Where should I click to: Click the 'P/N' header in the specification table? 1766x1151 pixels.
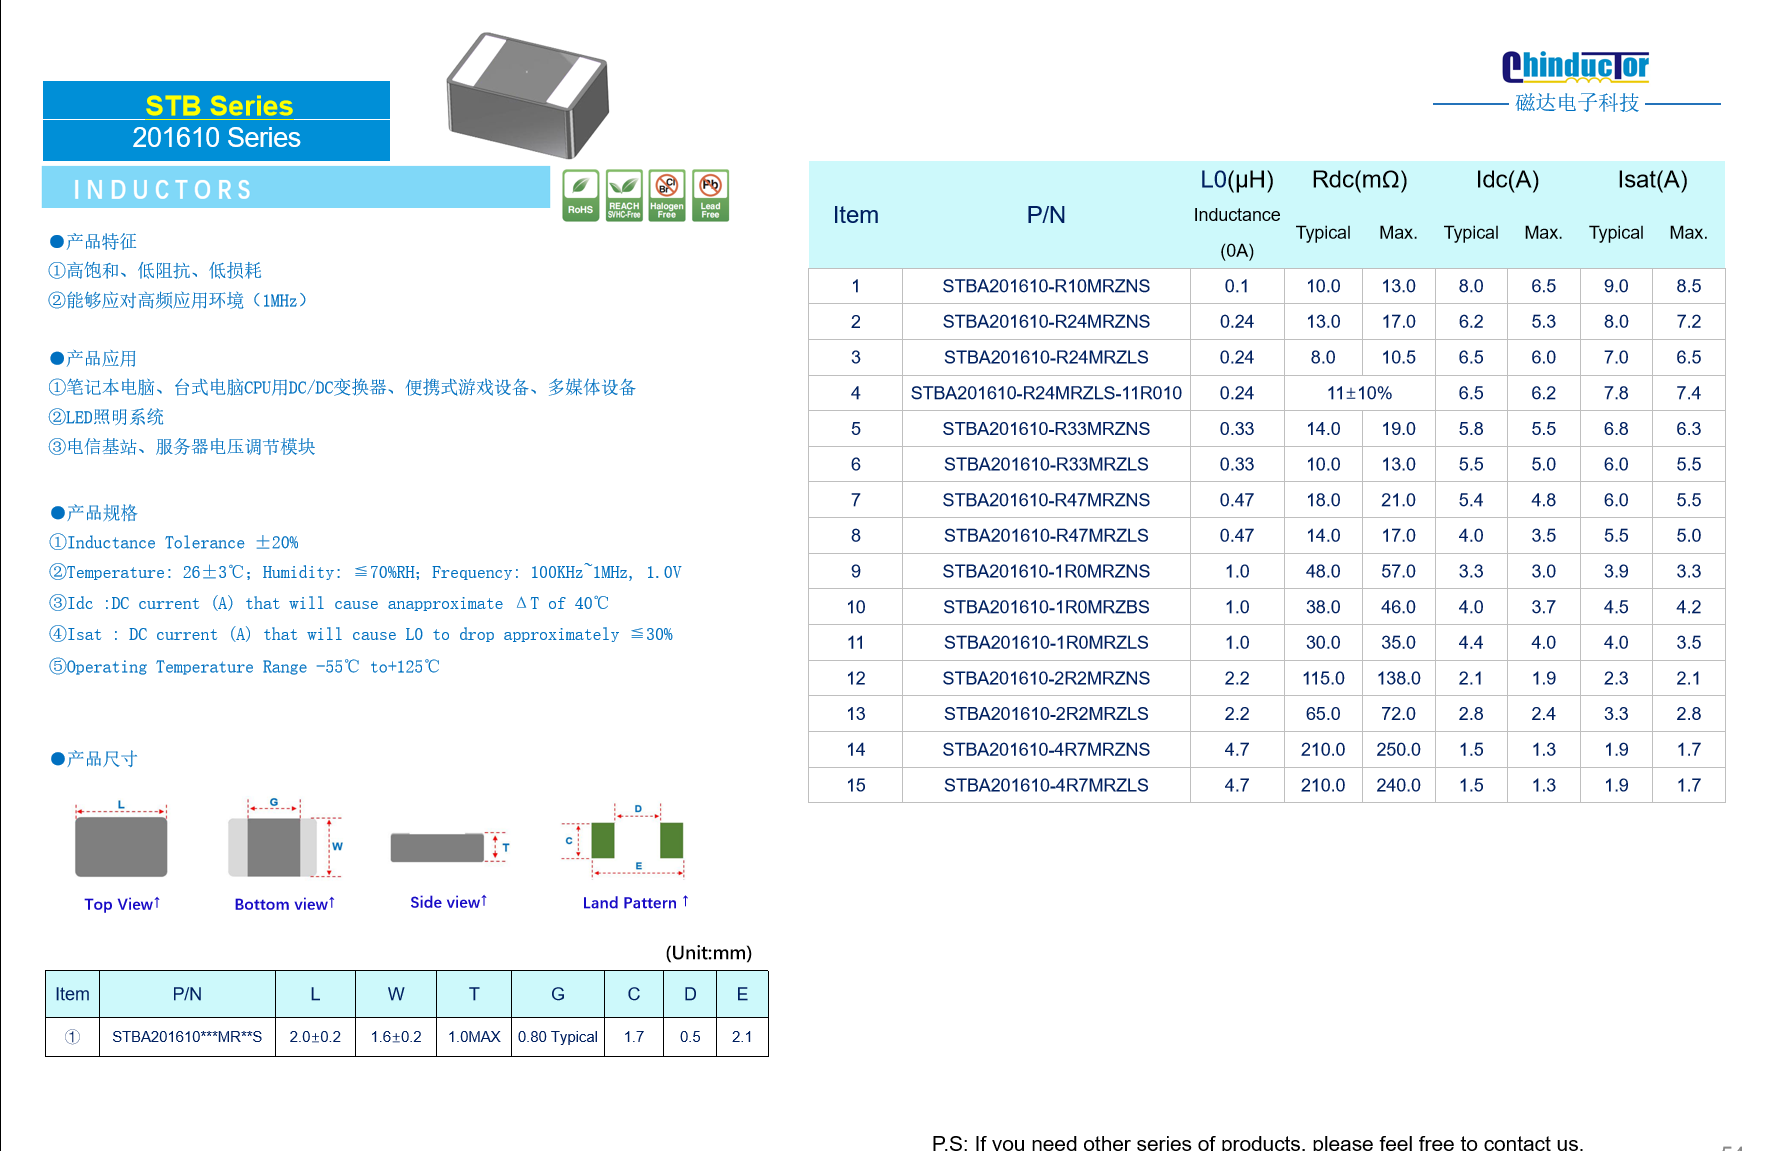pos(1046,215)
